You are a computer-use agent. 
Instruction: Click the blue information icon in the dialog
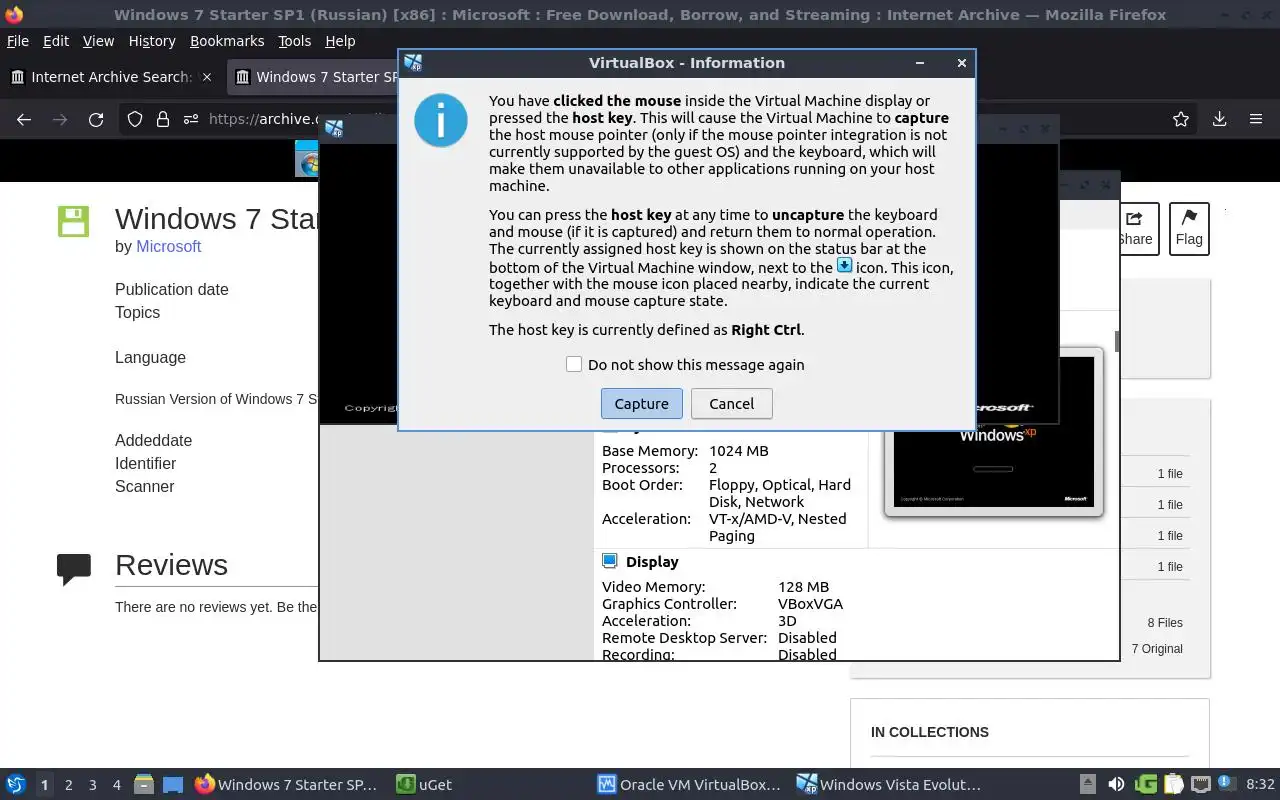[441, 120]
